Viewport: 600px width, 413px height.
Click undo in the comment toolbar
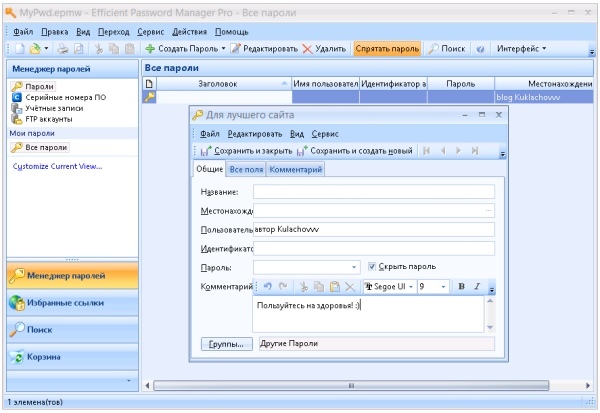click(x=268, y=286)
